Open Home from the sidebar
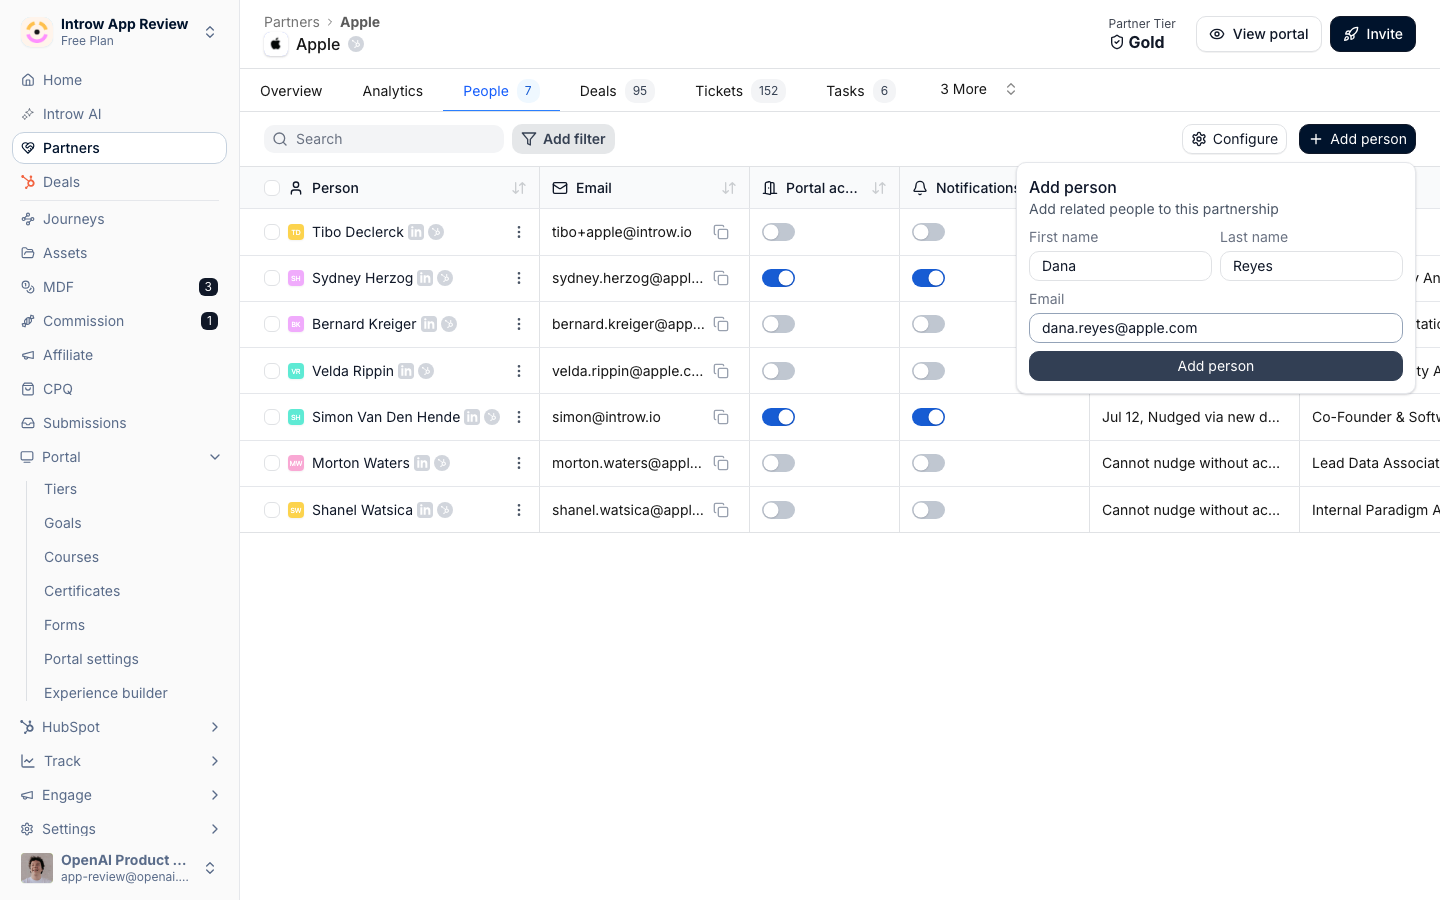Screen dimensions: 1440x900 tap(119, 80)
